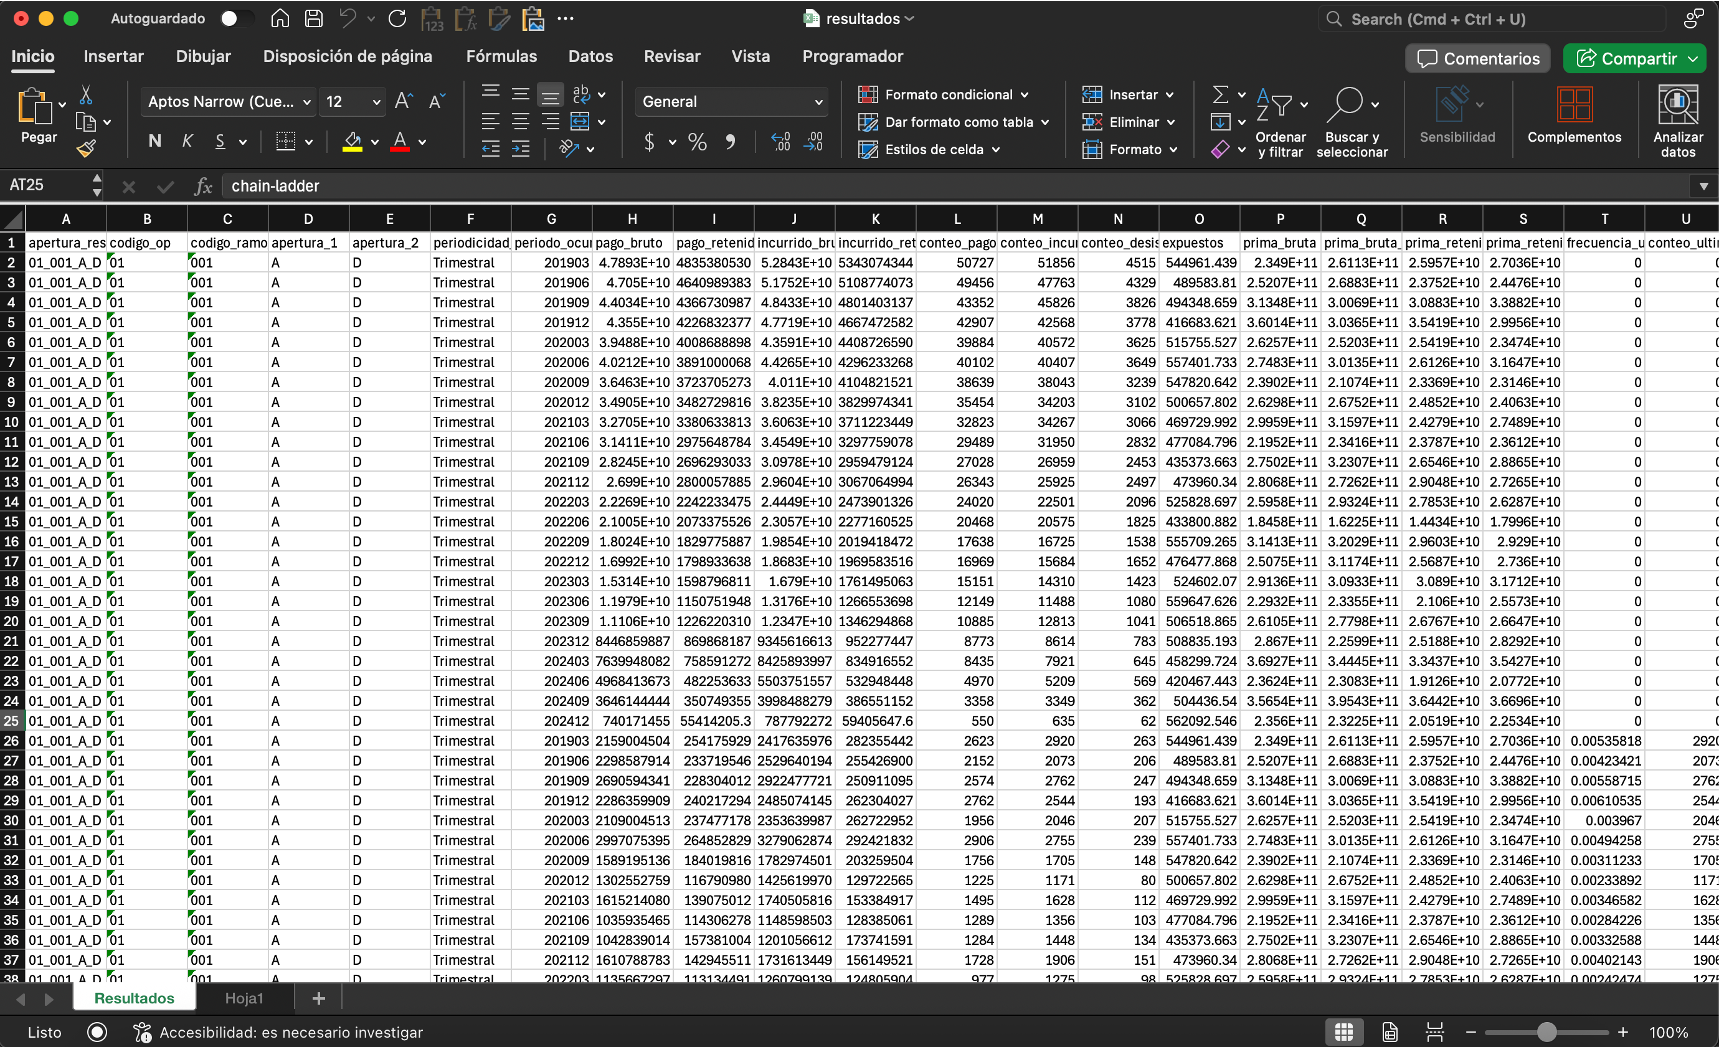Increase font size with larger A icon
This screenshot has width=1720, height=1048.
[x=403, y=101]
